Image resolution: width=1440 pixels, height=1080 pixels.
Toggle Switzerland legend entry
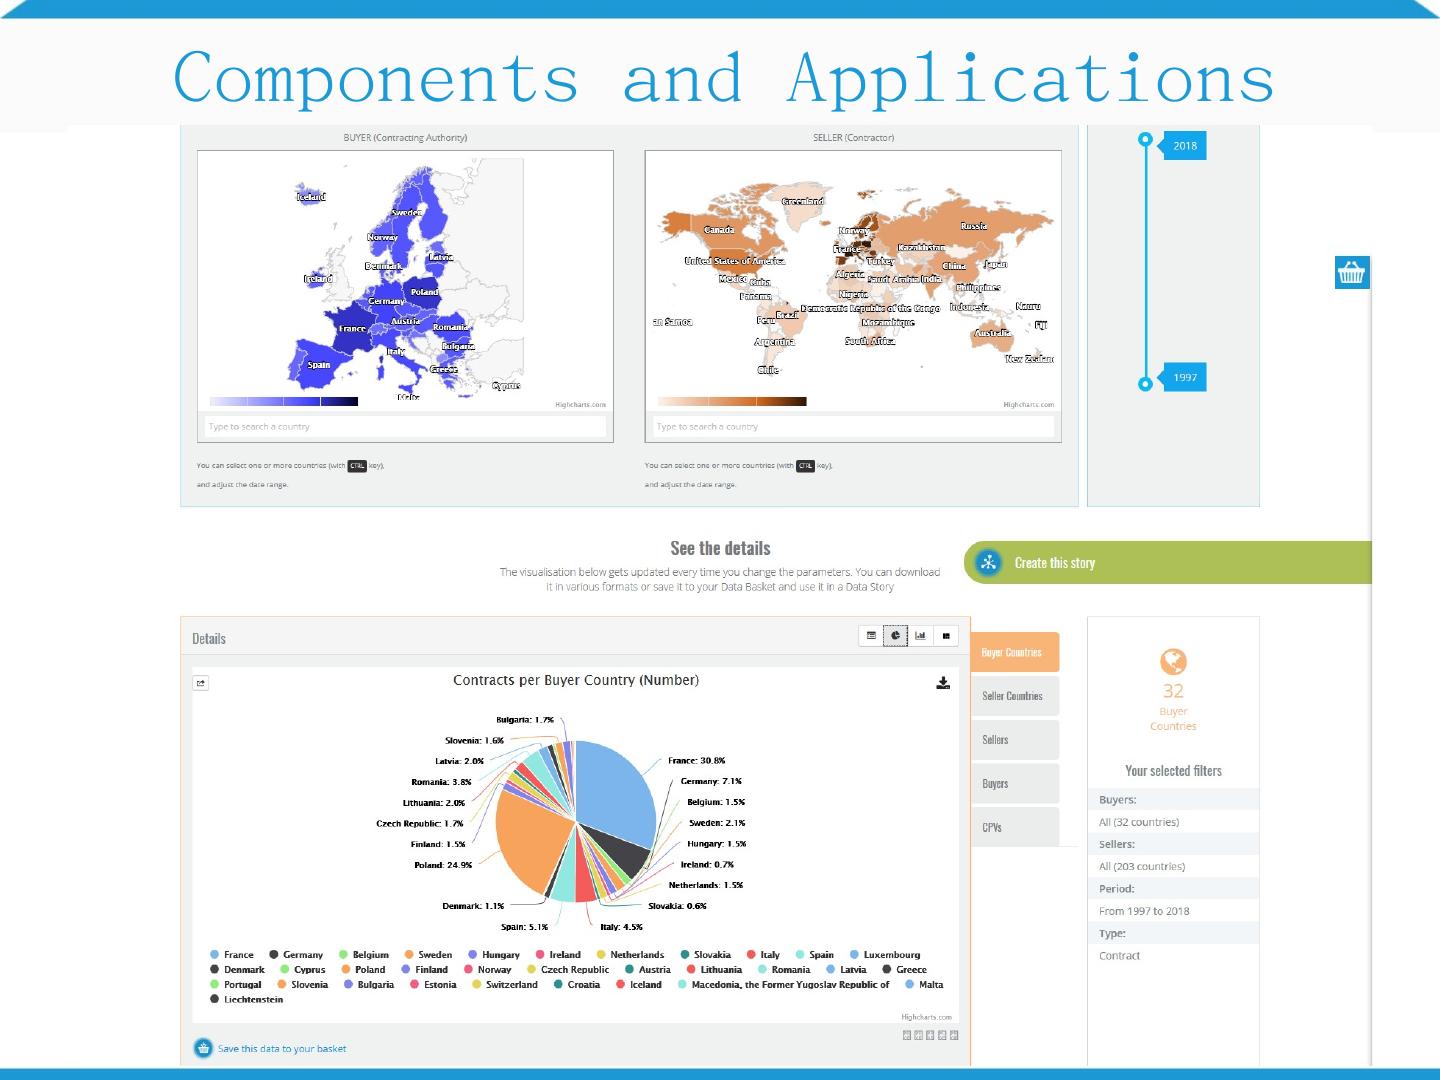505,985
